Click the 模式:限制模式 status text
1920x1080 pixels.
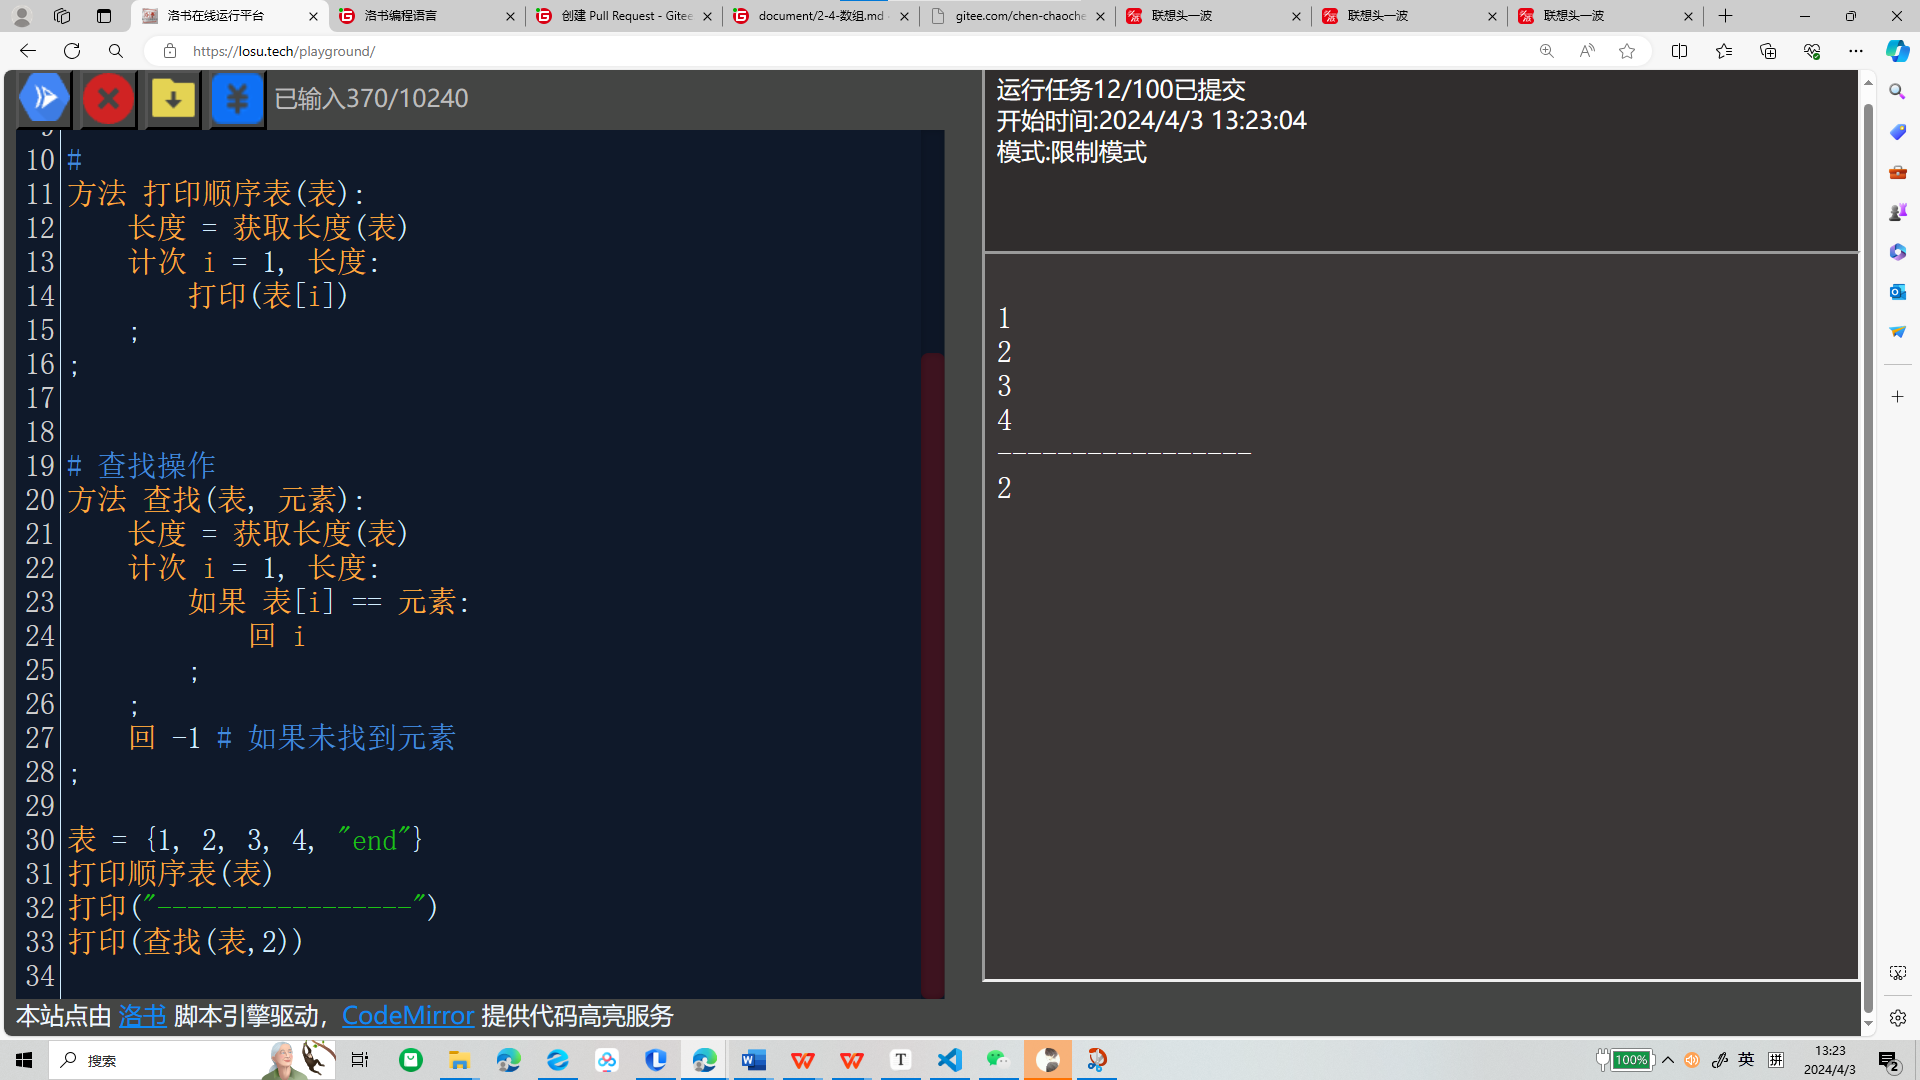click(1071, 152)
